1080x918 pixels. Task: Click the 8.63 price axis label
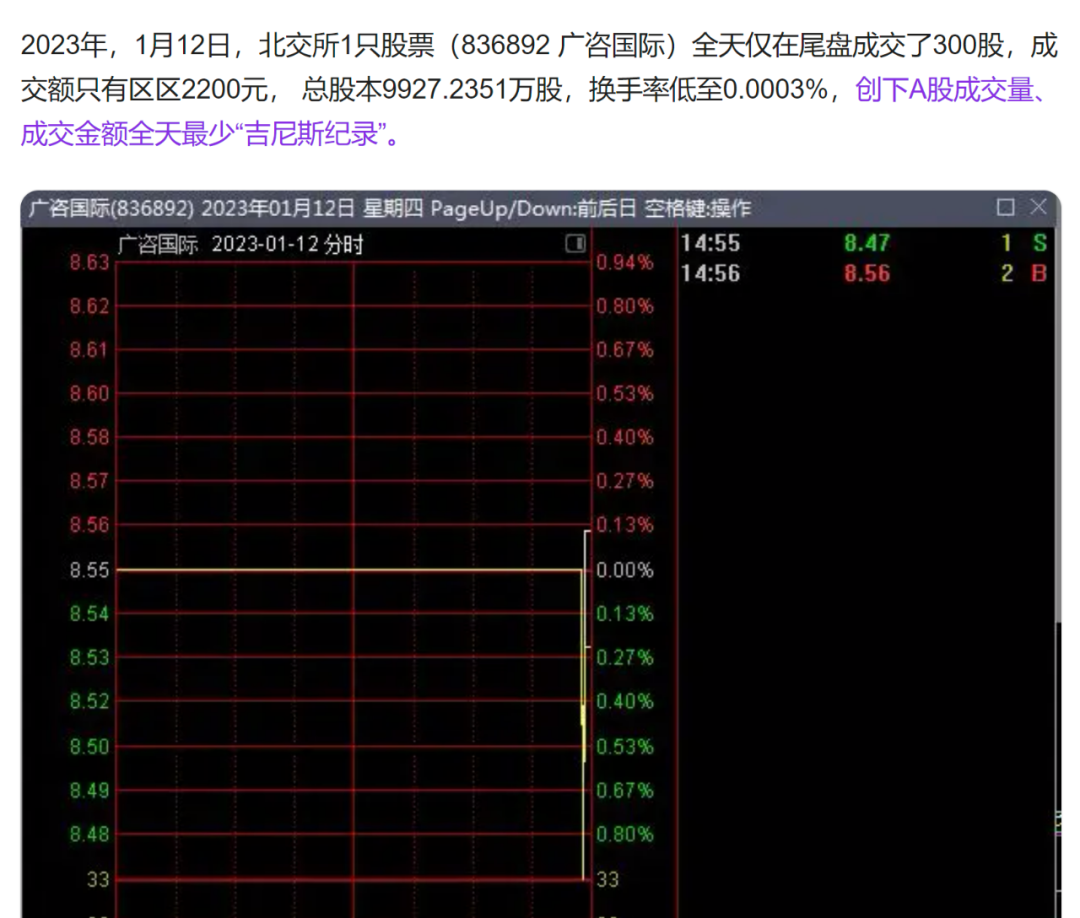coord(89,262)
